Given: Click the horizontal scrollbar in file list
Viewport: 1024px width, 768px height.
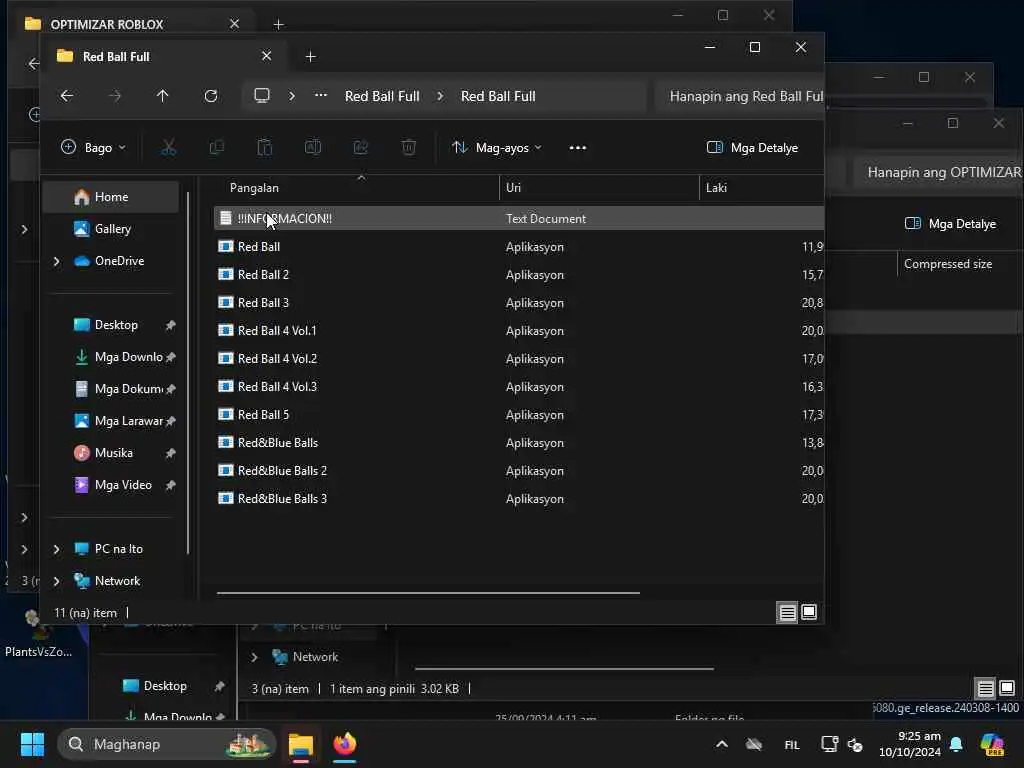Looking at the screenshot, I should tap(428, 593).
